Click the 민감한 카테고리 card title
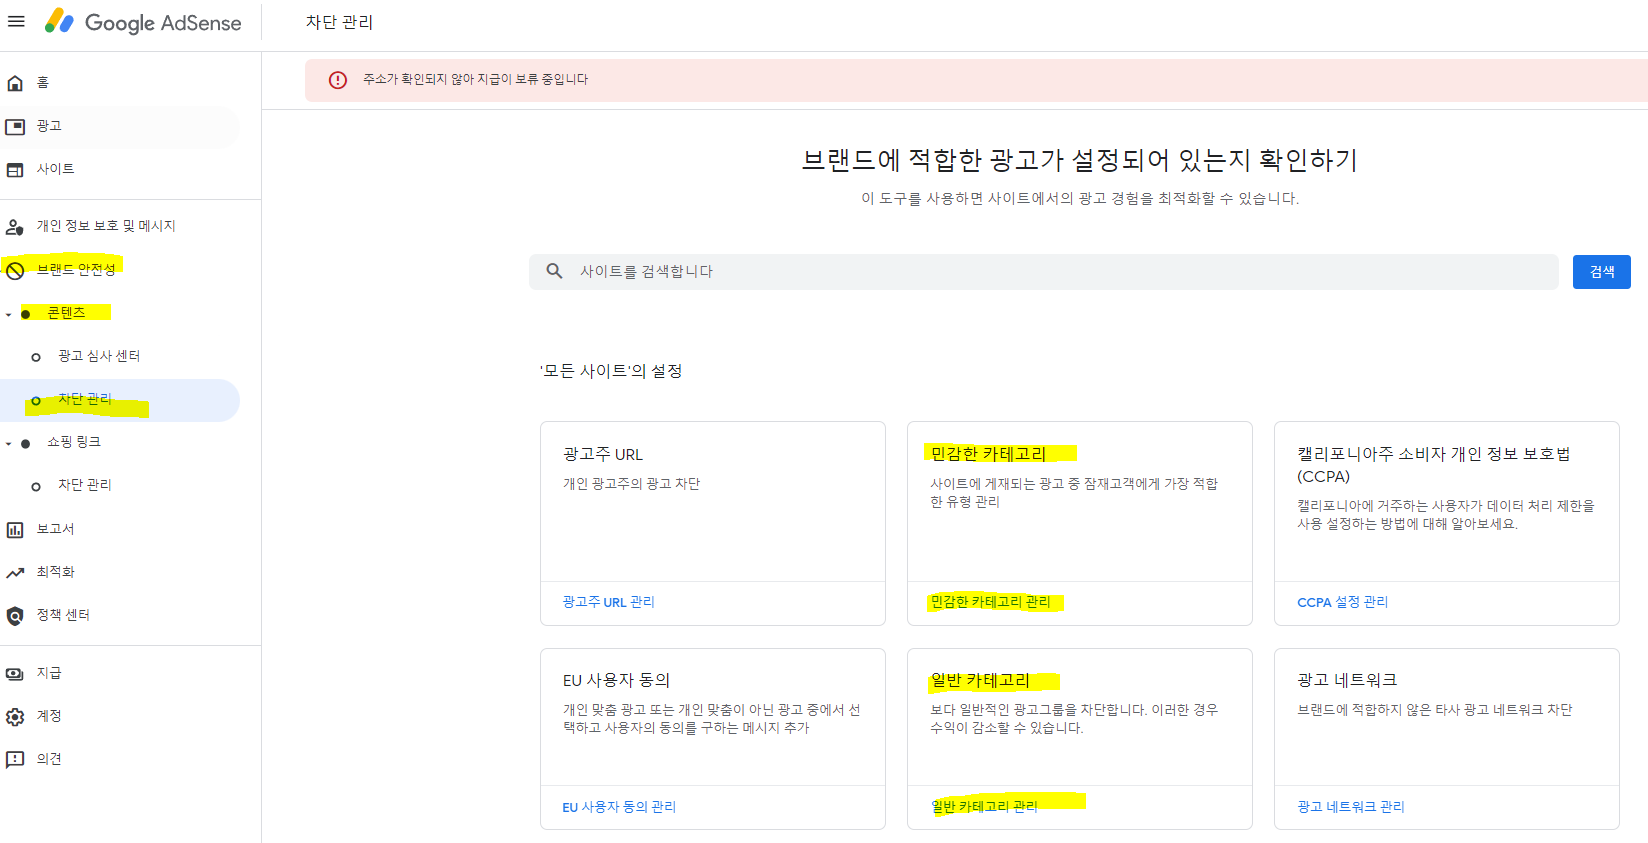This screenshot has width=1648, height=843. pos(988,454)
